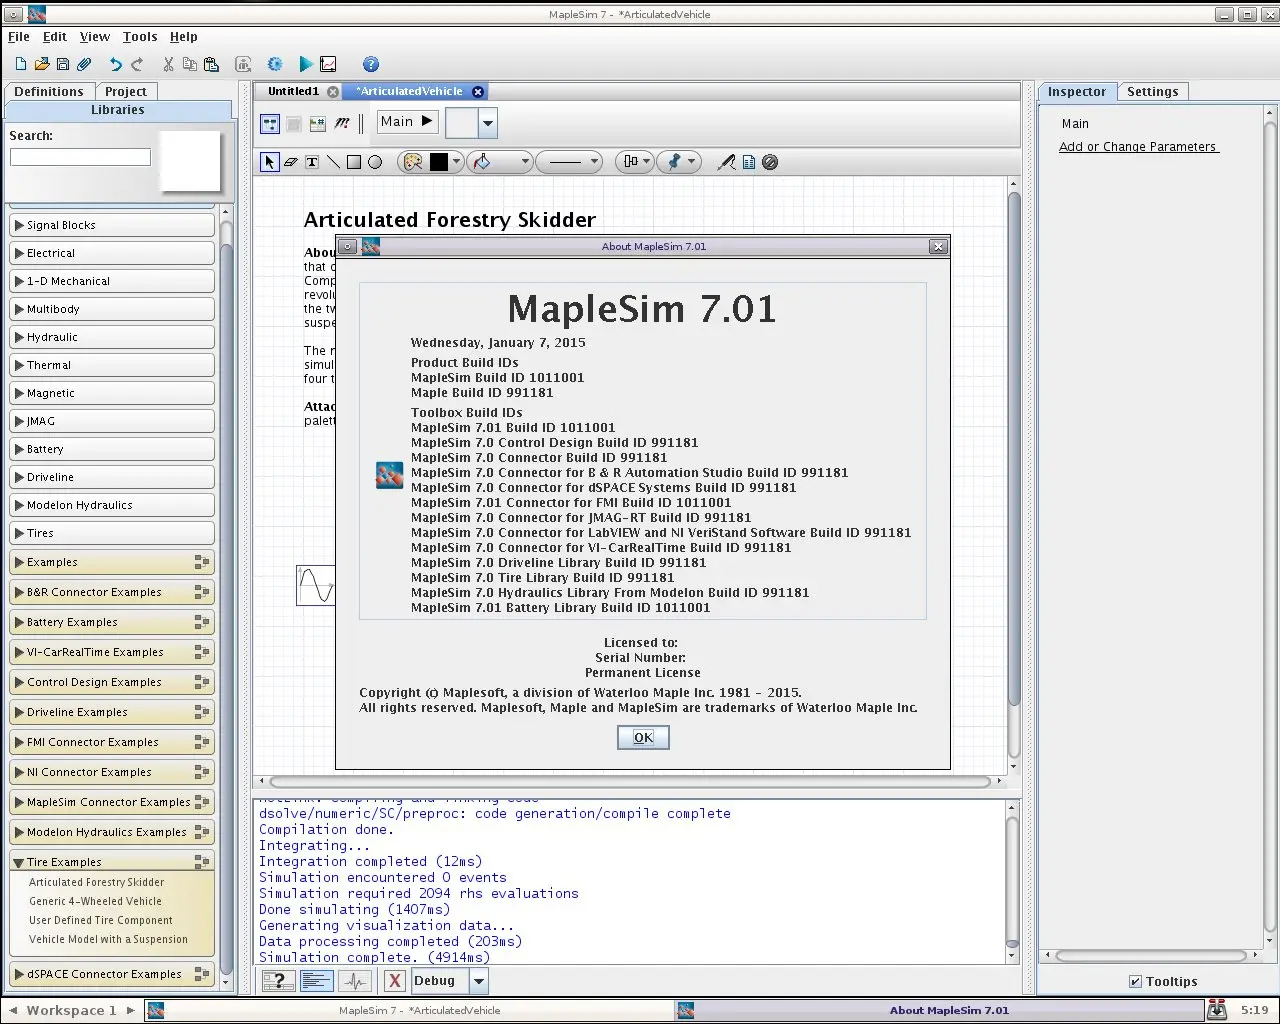This screenshot has height=1024, width=1280.
Task: Open the blue Help question-mark icon
Action: (x=370, y=64)
